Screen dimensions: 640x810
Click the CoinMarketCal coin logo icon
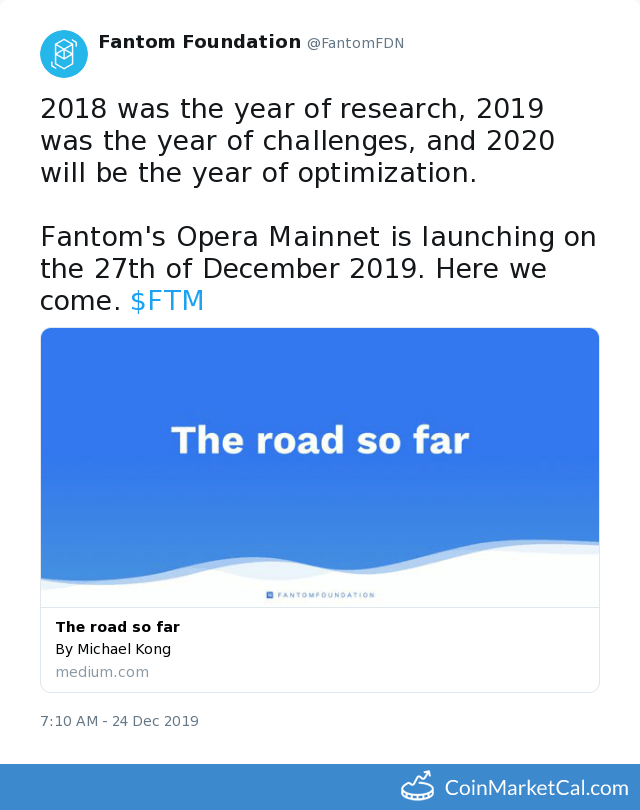pyautogui.click(x=418, y=786)
